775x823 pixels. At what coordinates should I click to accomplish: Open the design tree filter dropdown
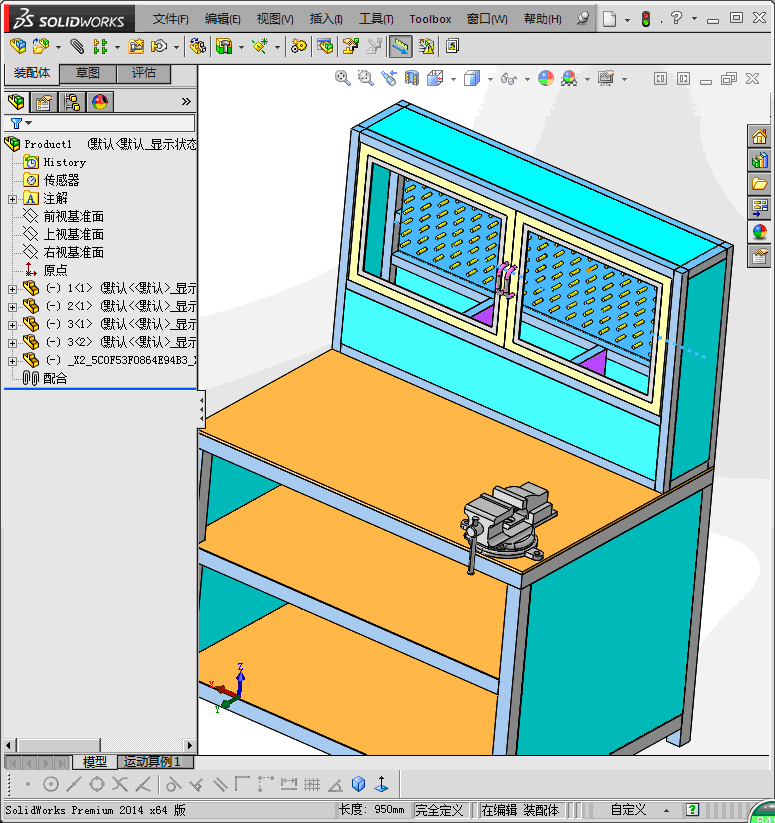[21, 123]
